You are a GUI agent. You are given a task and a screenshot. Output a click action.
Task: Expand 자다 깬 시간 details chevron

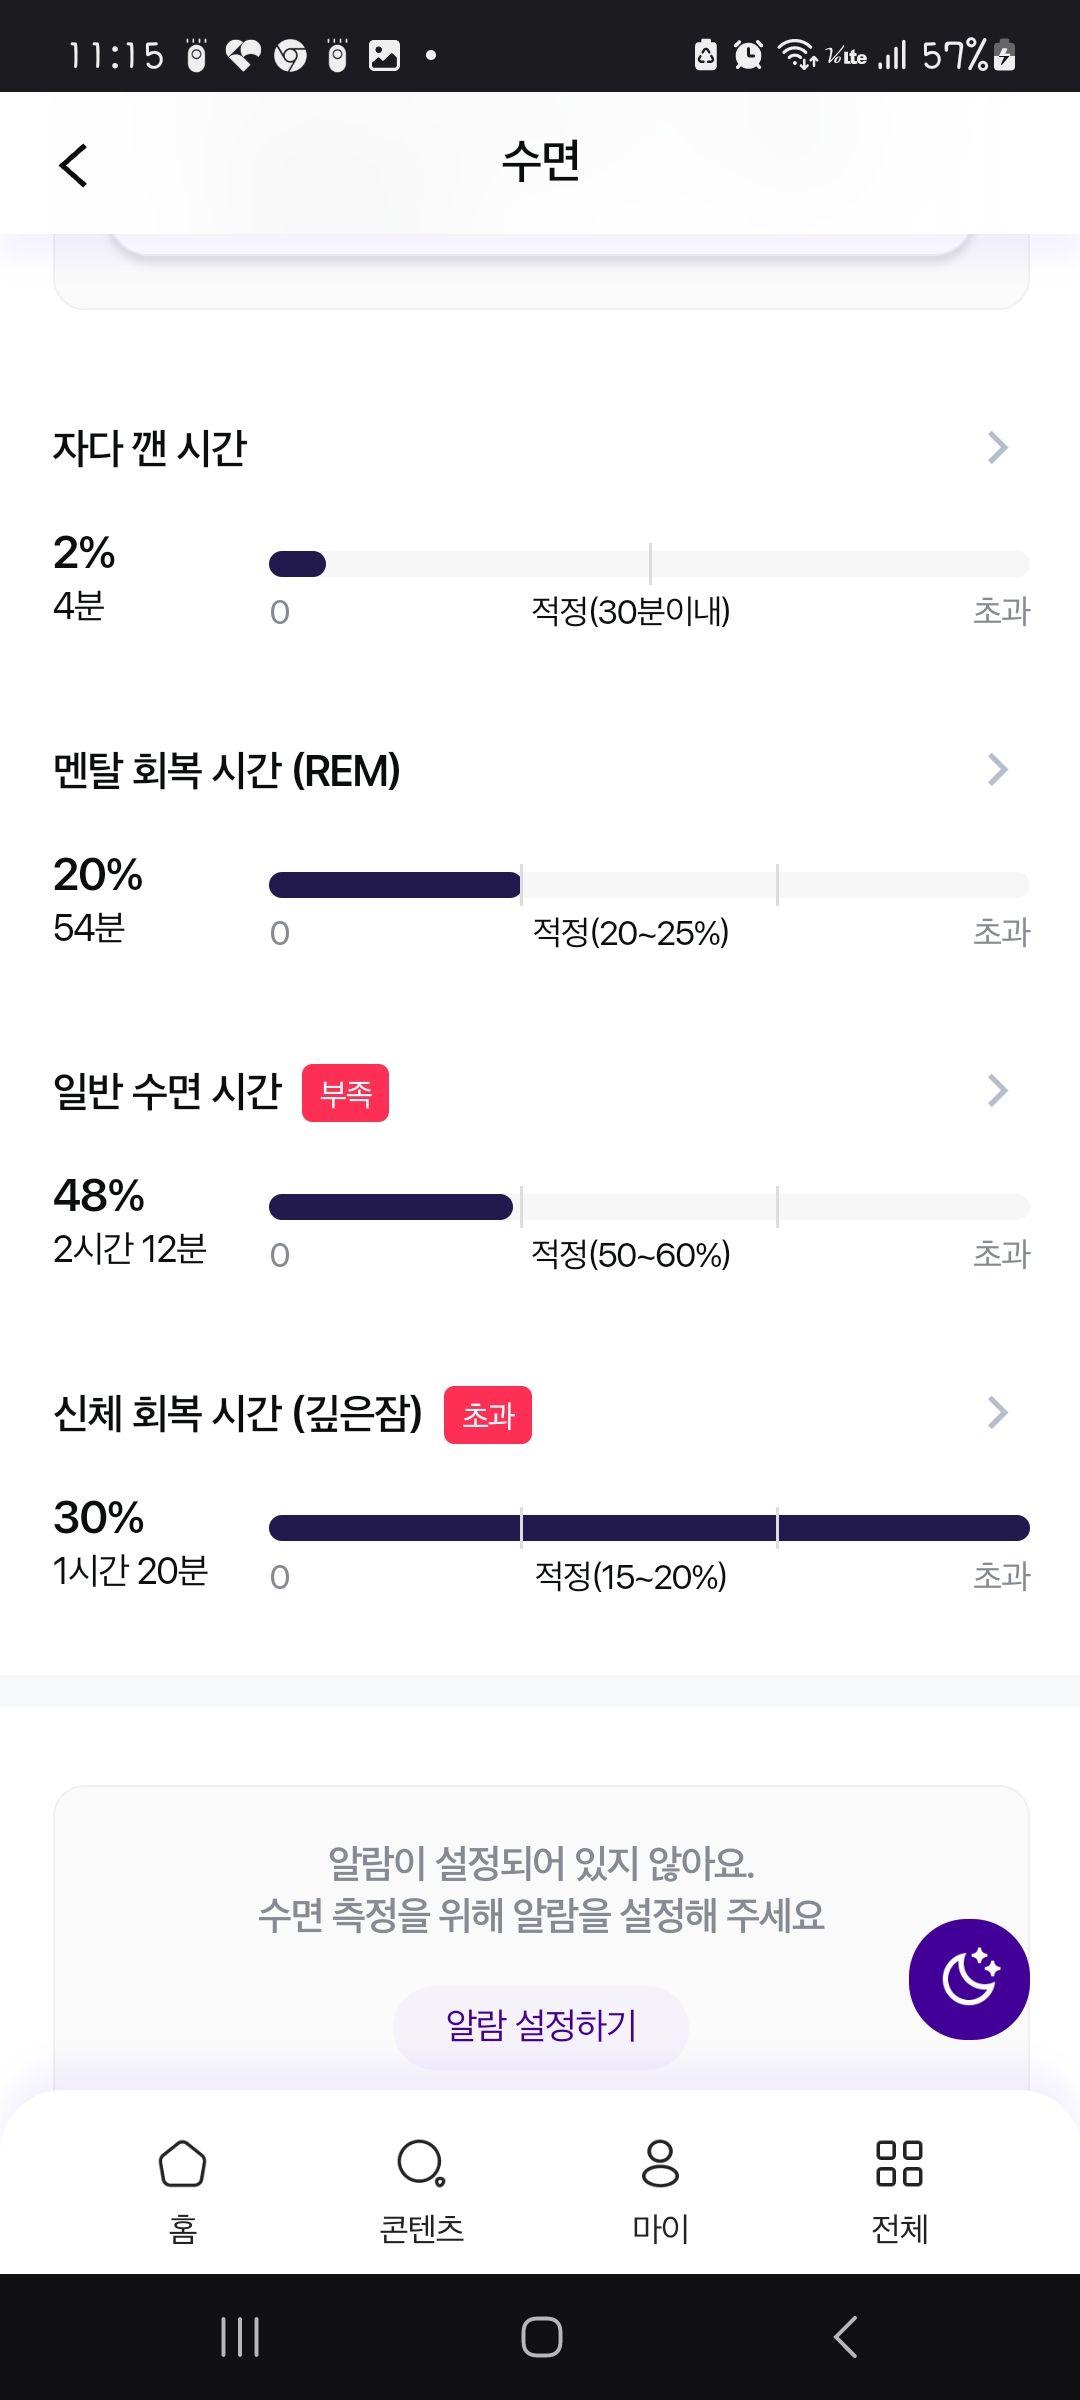[x=997, y=447]
